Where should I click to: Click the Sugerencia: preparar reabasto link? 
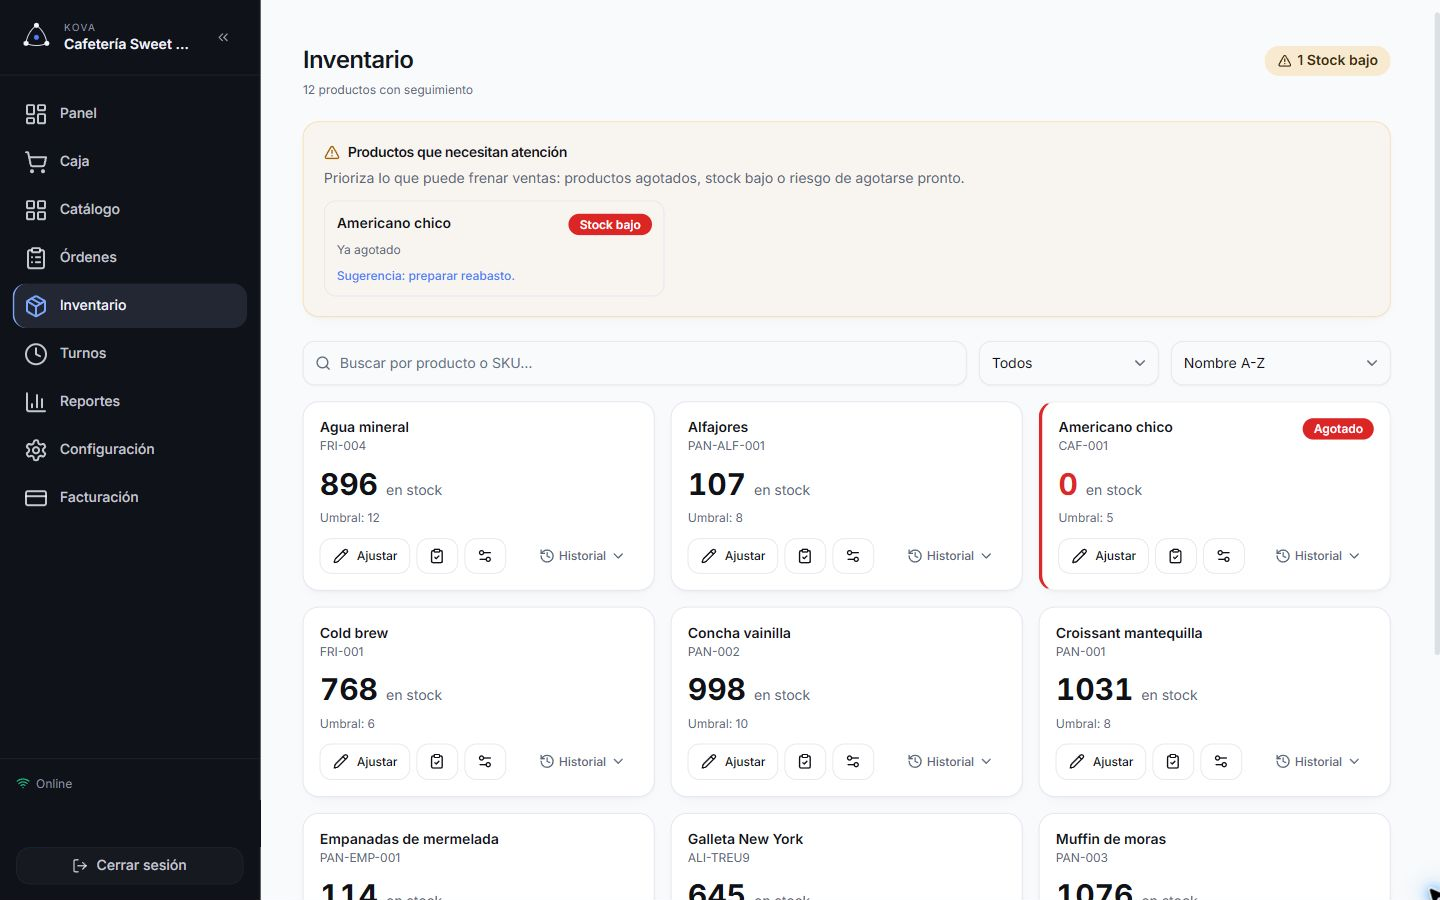pos(425,276)
